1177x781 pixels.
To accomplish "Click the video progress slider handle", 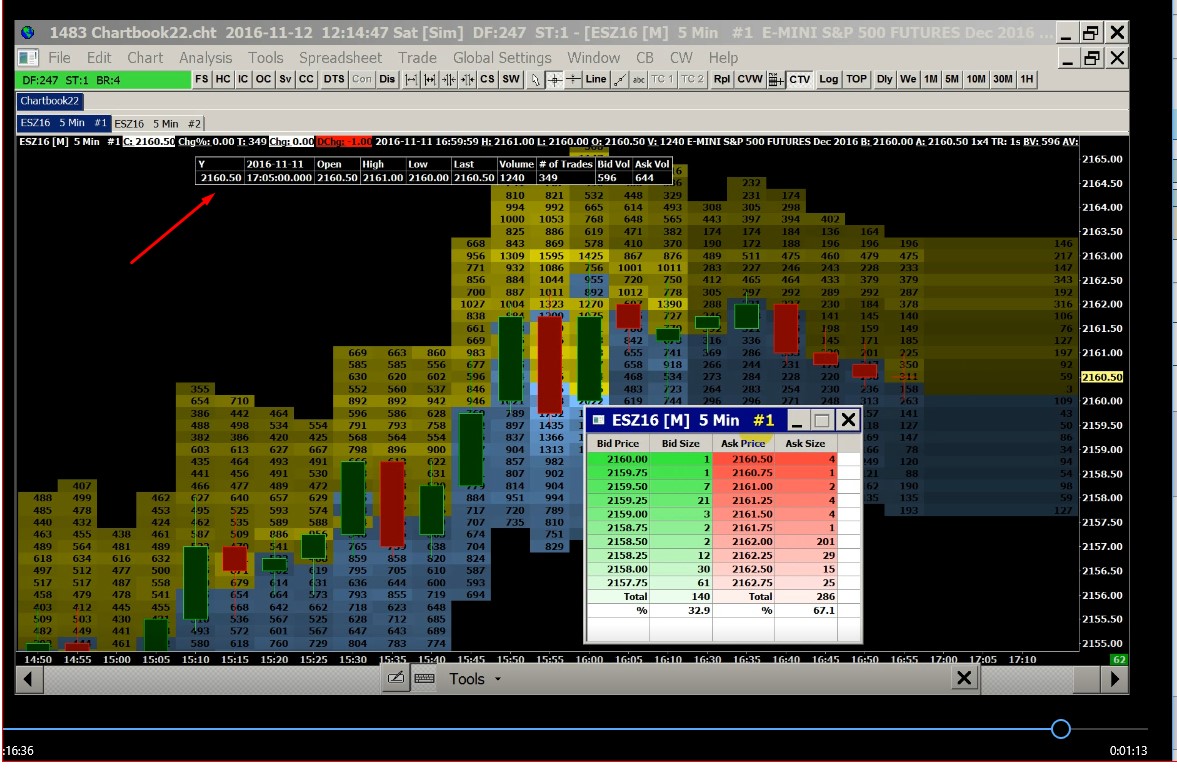I will point(1061,728).
